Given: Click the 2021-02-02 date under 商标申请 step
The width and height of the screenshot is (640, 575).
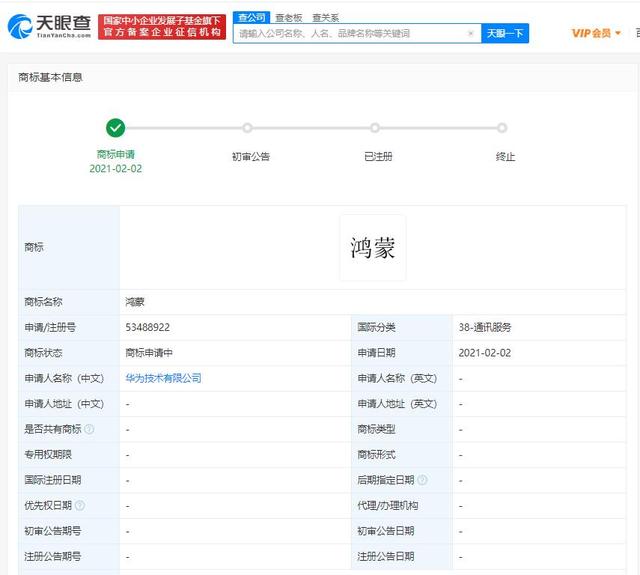Looking at the screenshot, I should tap(116, 169).
